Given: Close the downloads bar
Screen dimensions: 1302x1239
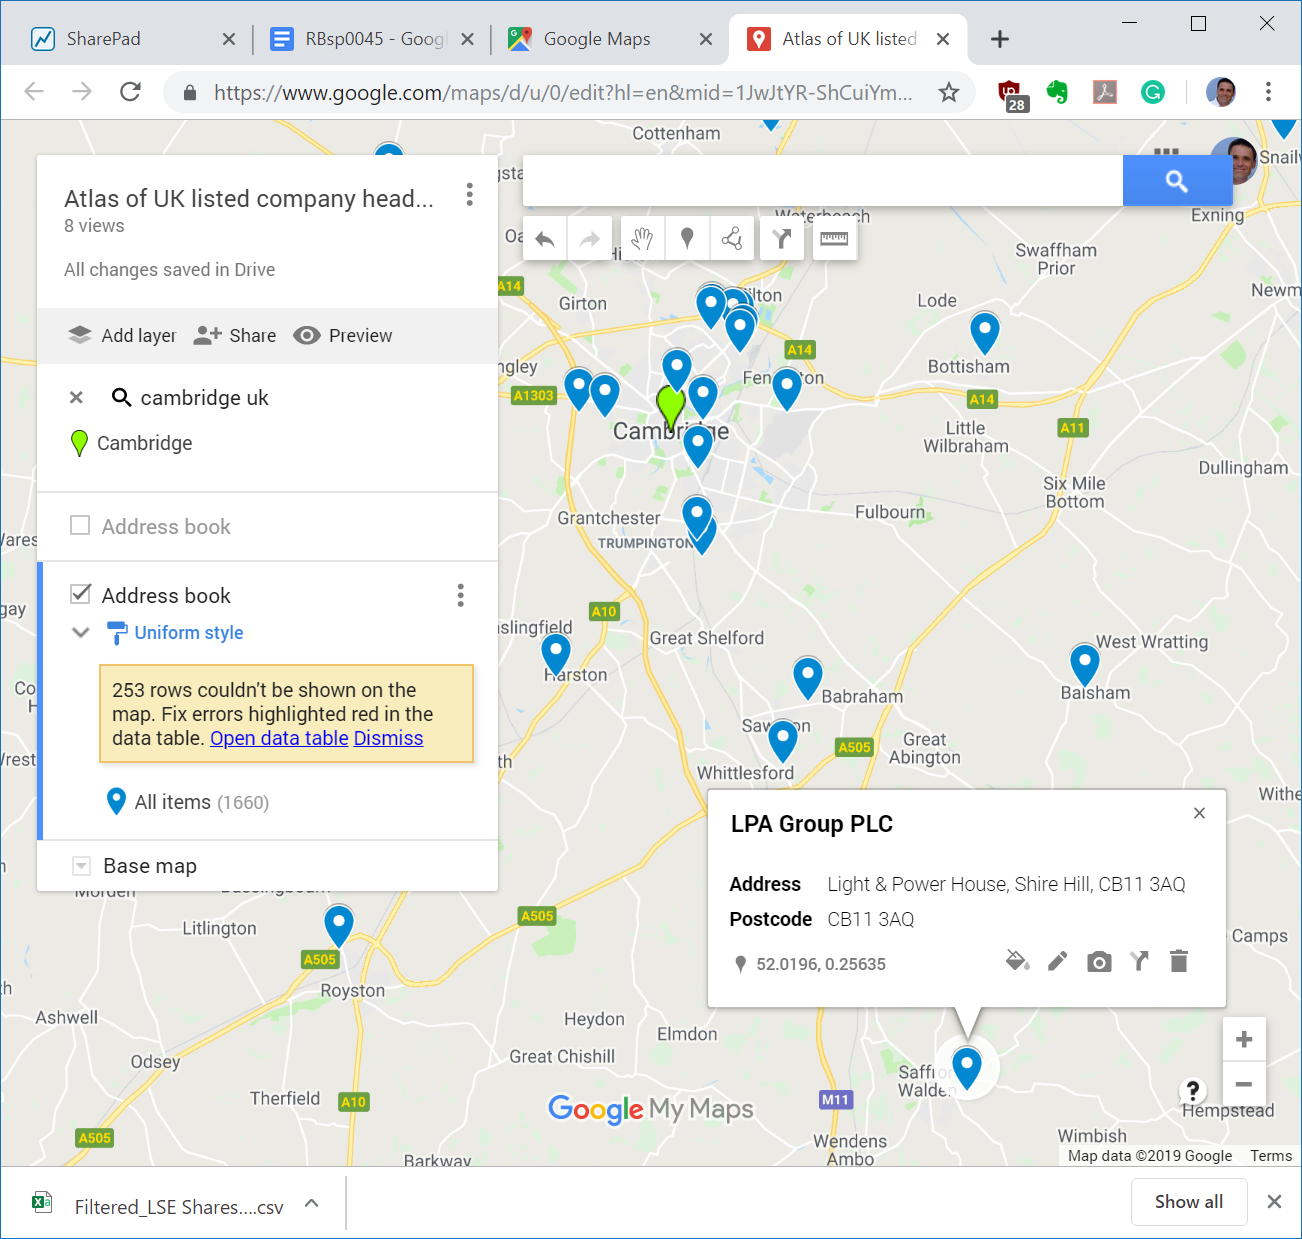Looking at the screenshot, I should pos(1274,1202).
